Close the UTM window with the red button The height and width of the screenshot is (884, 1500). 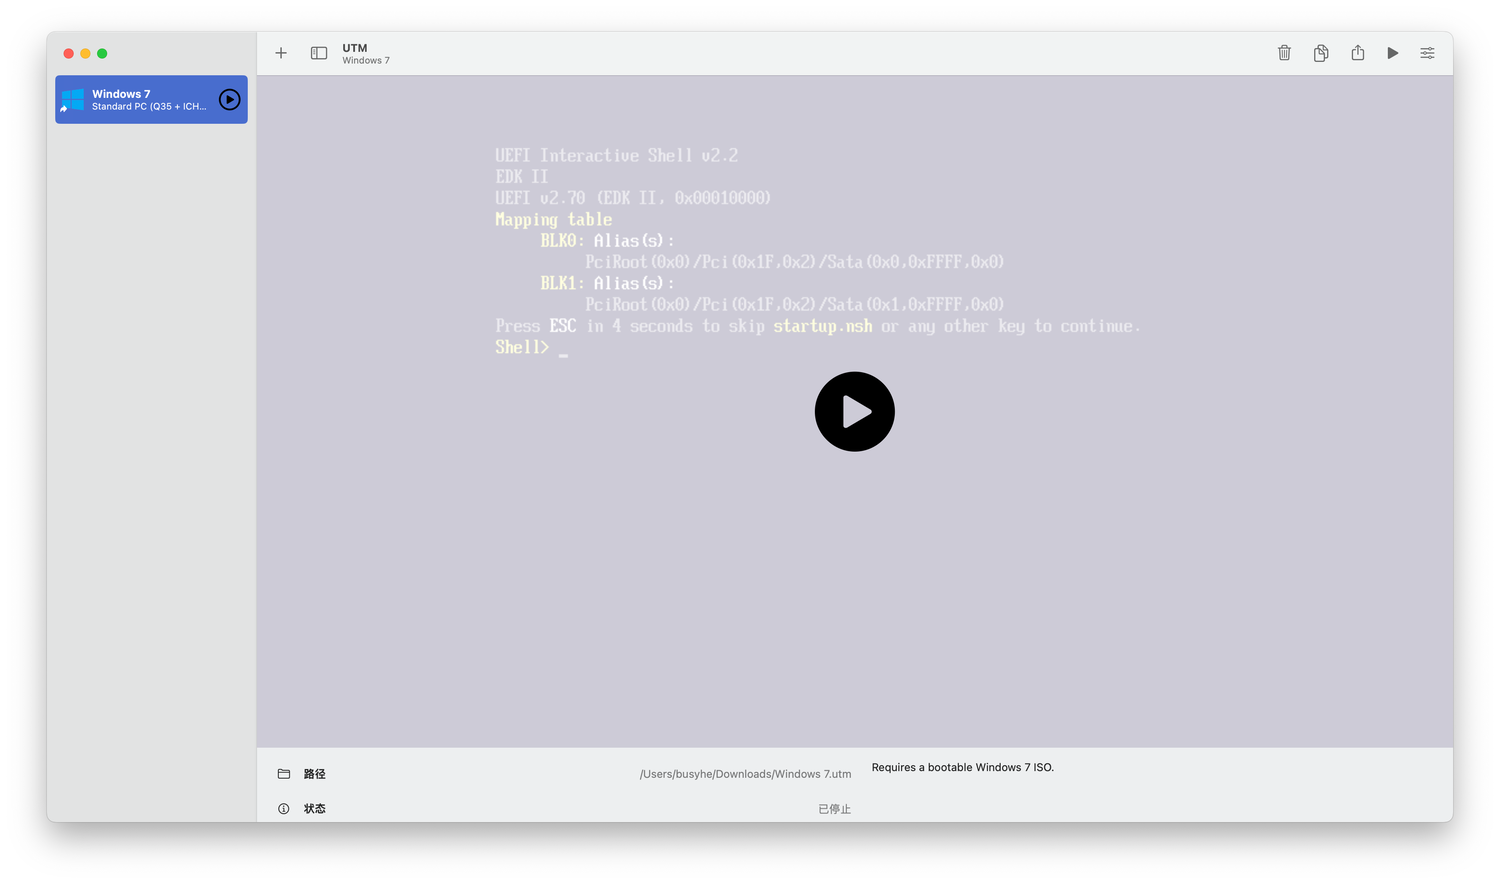(69, 54)
